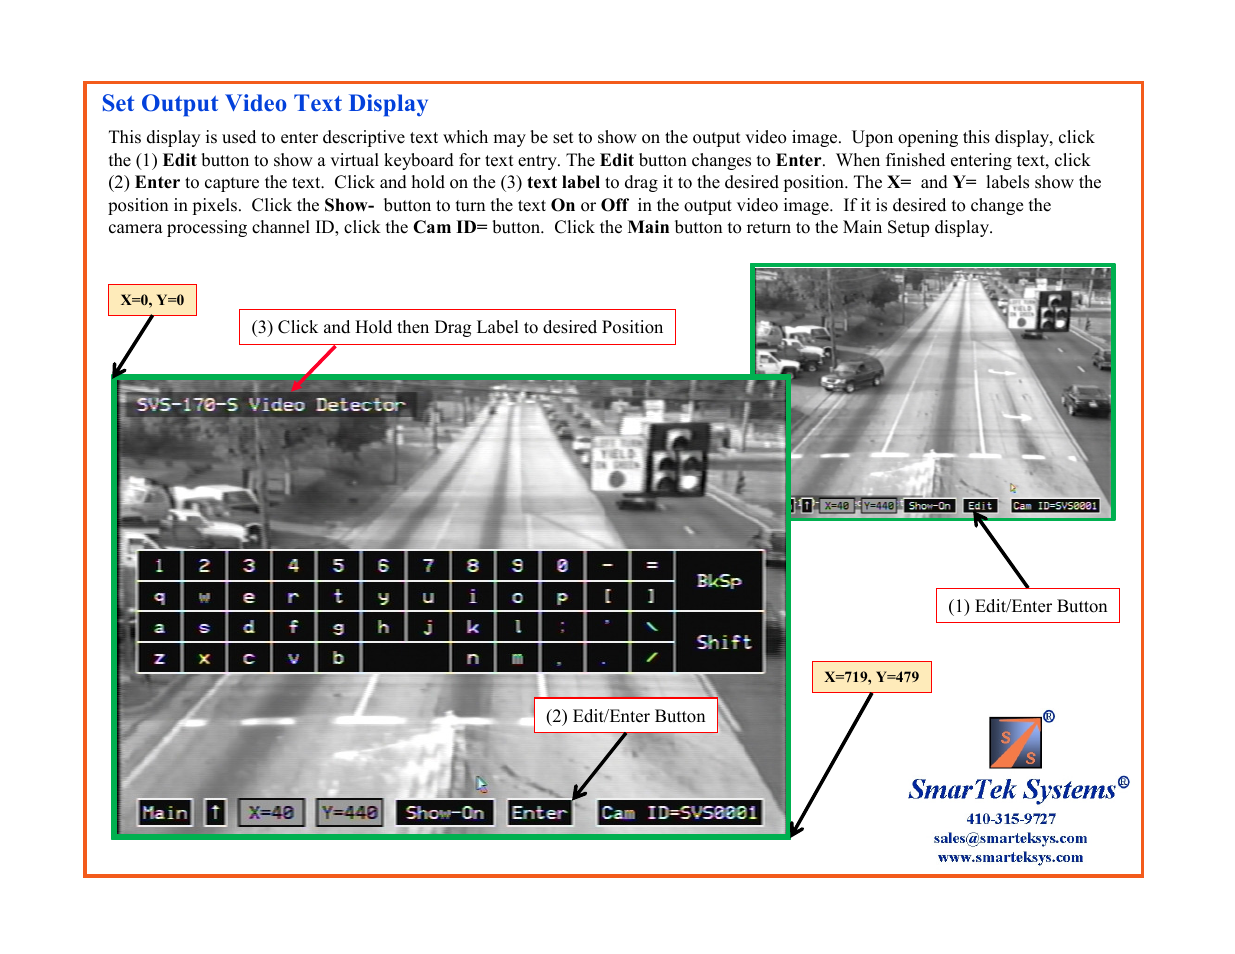Tap the r key on virtual keyboard
The height and width of the screenshot is (954, 1235).
(294, 597)
